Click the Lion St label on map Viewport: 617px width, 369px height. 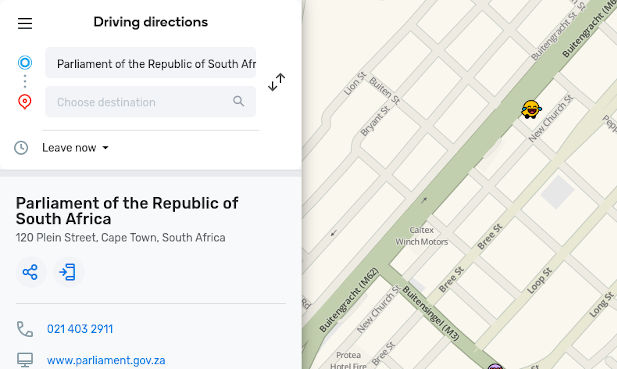(355, 83)
